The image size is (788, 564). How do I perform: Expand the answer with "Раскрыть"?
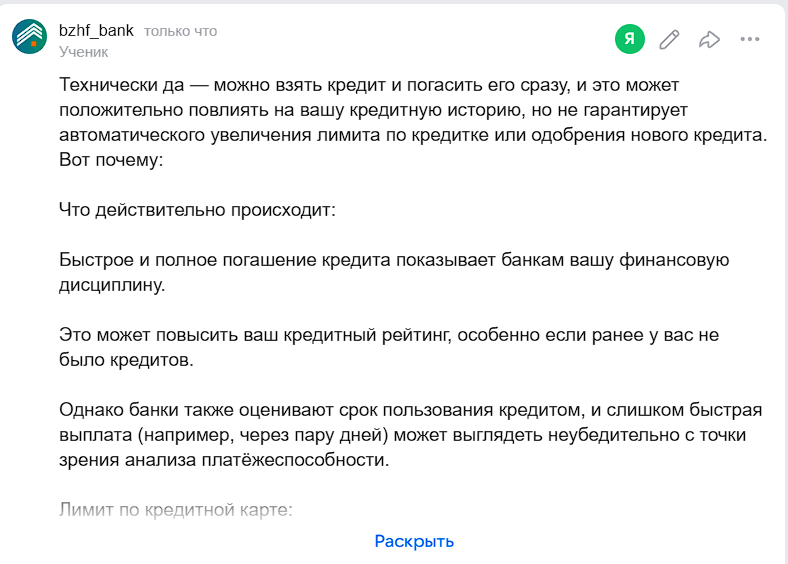coord(414,541)
